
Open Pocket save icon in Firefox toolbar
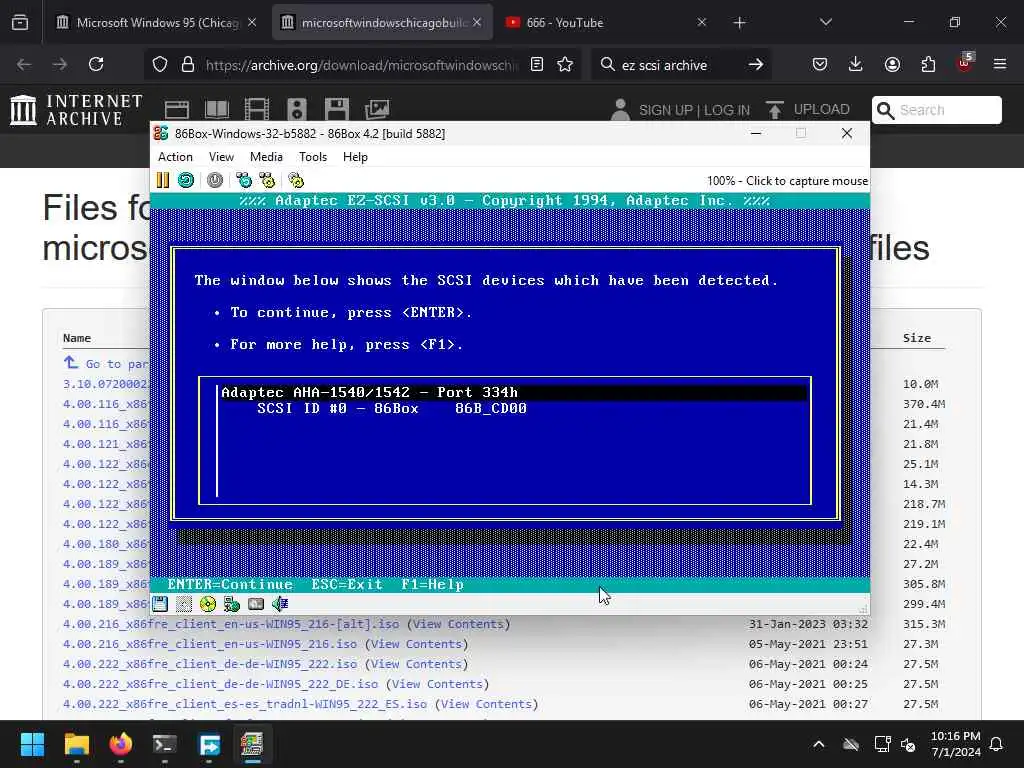[820, 64]
